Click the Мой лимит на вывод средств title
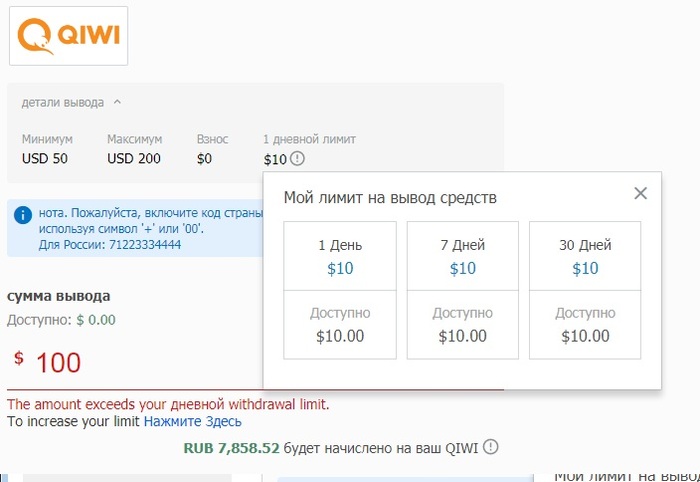This screenshot has height=482, width=700. 390,197
